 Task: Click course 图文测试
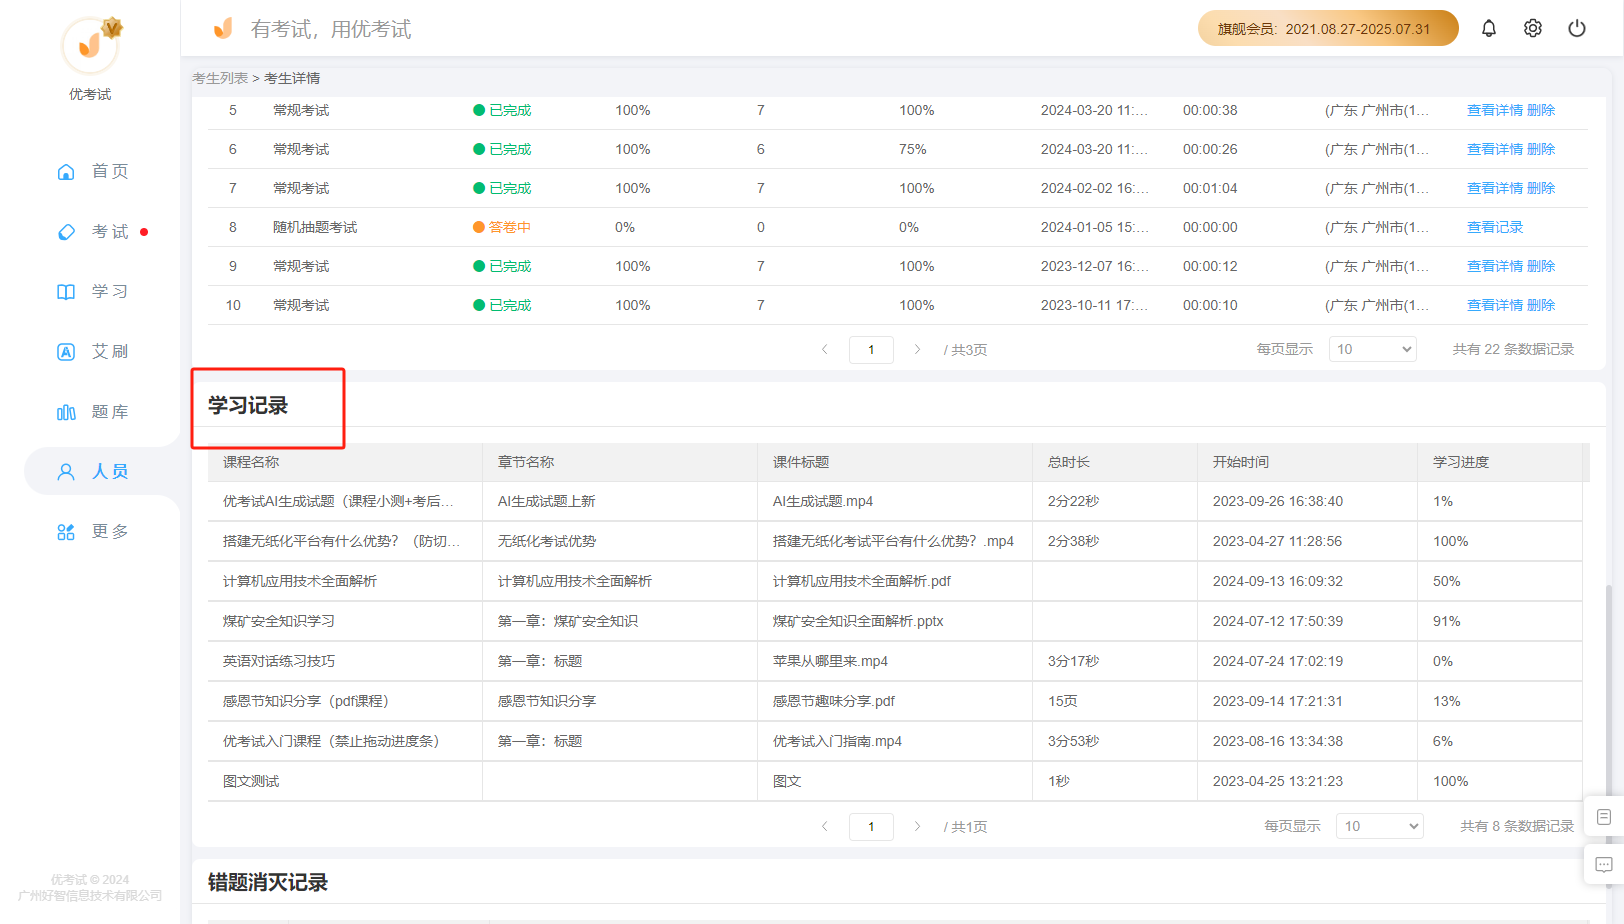click(251, 781)
